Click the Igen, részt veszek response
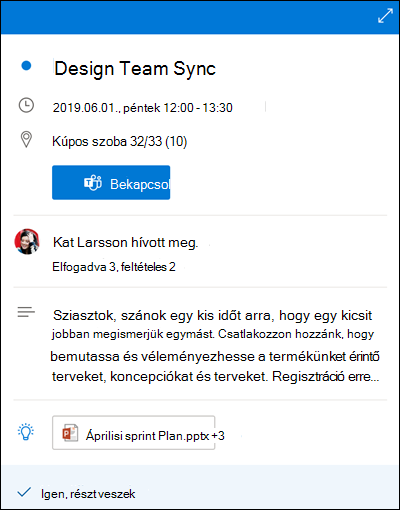The width and height of the screenshot is (400, 510). pyautogui.click(x=88, y=494)
